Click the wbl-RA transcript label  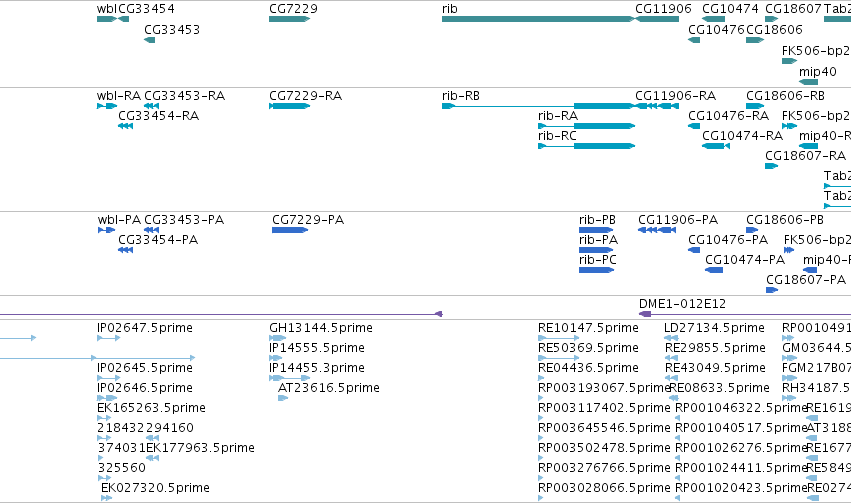point(119,96)
